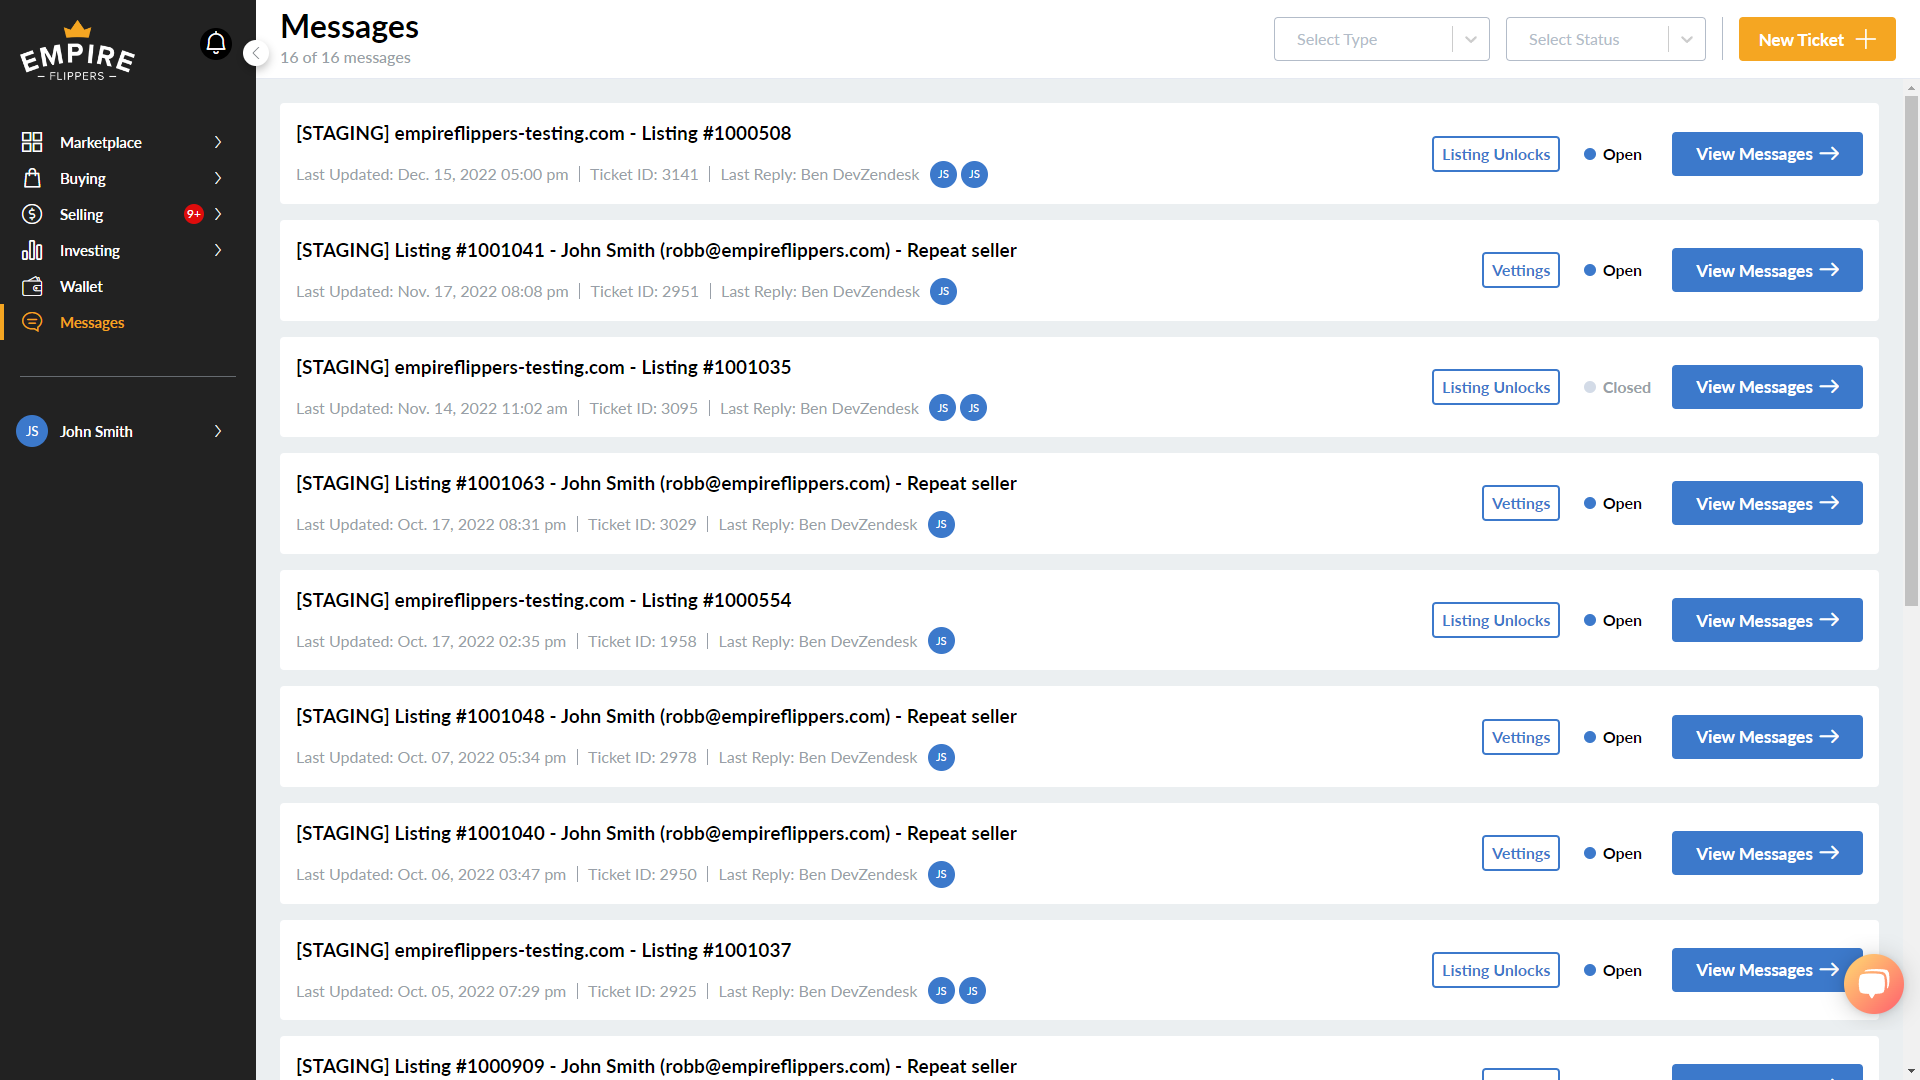Click the Closed status on Listing #1001035
Viewport: 1920px width, 1080px height.
[x=1617, y=387]
